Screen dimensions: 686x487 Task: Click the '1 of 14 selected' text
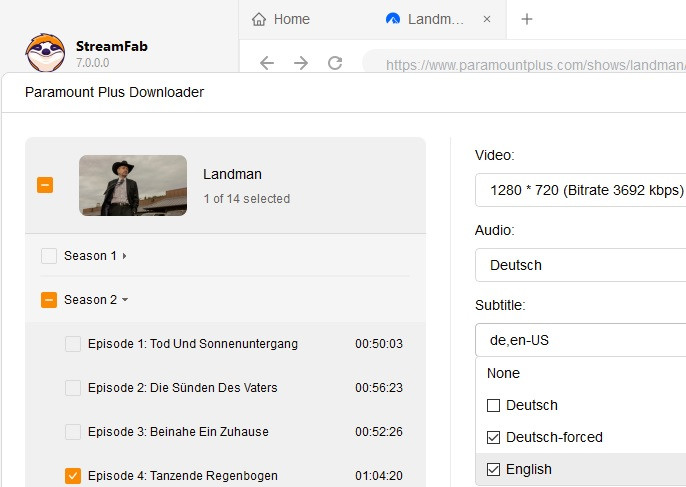pyautogui.click(x=247, y=199)
